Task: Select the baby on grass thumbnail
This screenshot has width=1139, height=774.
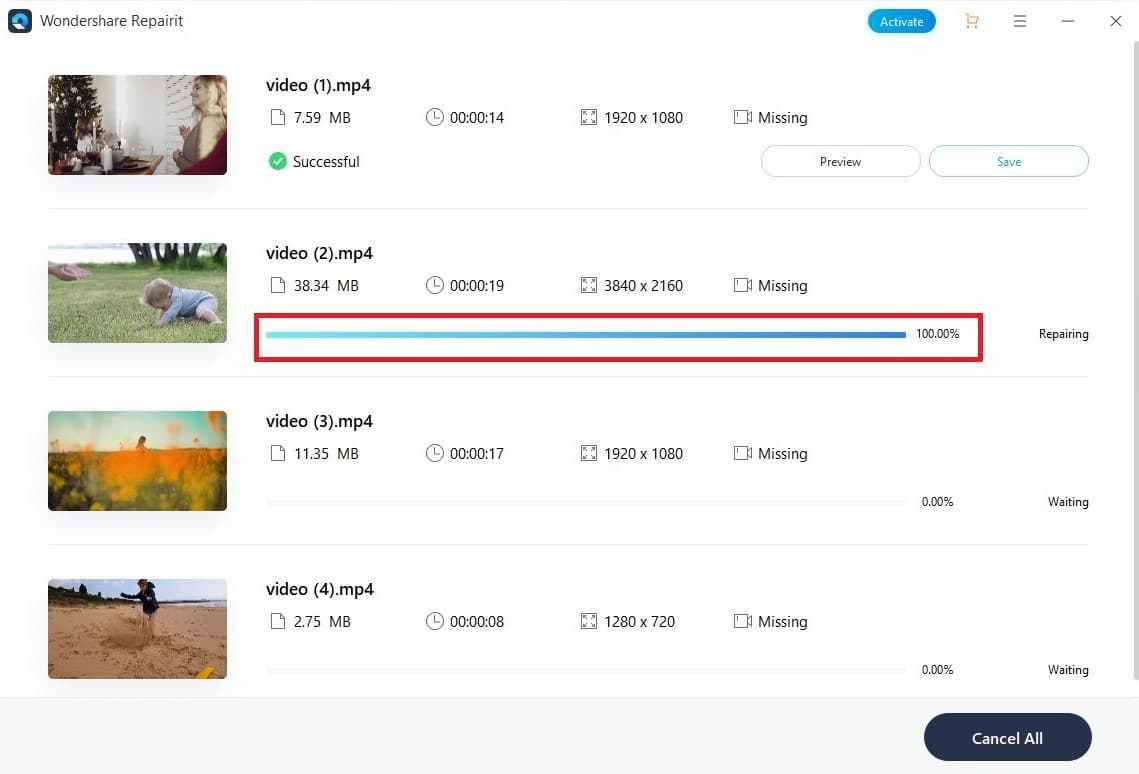Action: pyautogui.click(x=137, y=293)
